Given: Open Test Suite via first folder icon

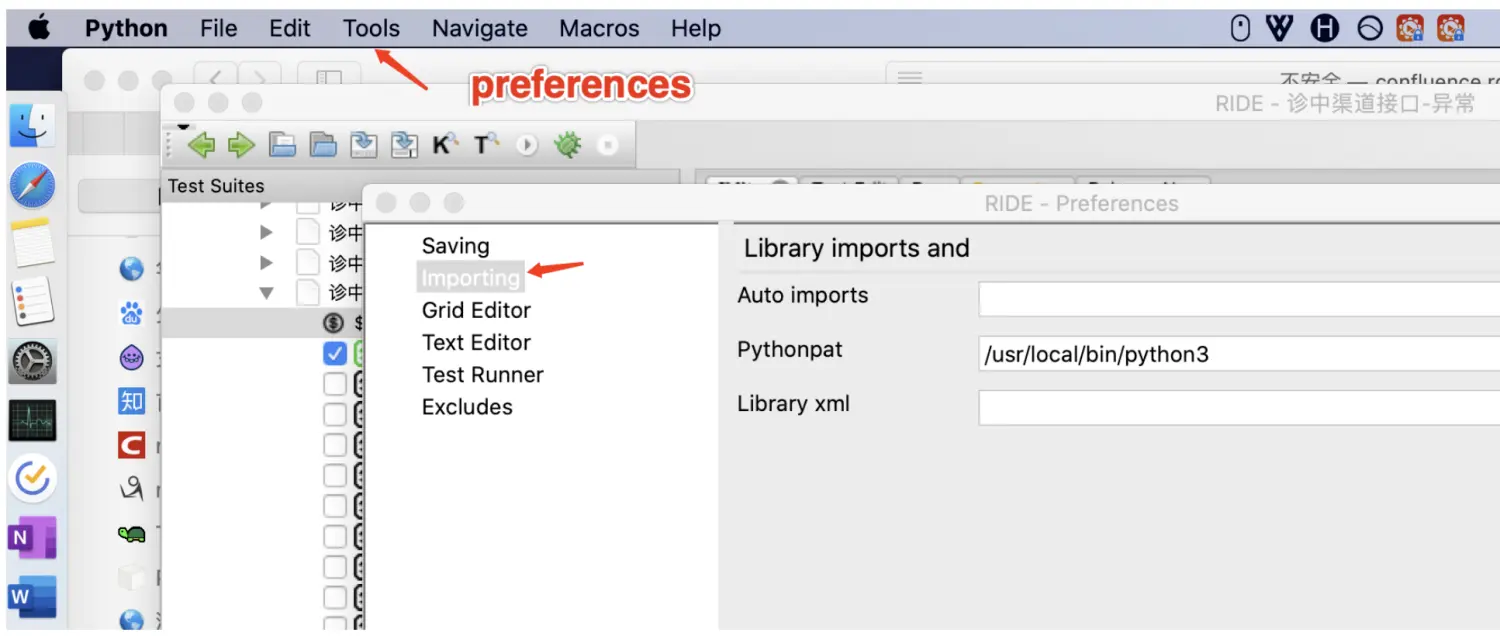Looking at the screenshot, I should 283,146.
